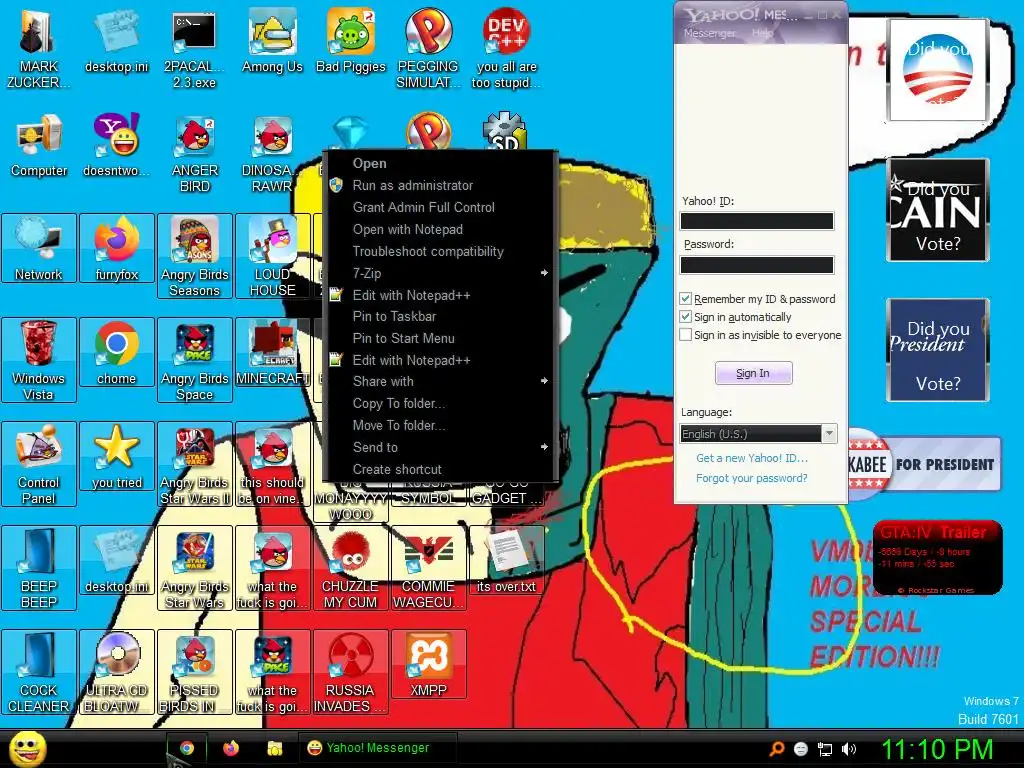The width and height of the screenshot is (1024, 768).
Task: Select the LOUD HOUSE icon
Action: coord(272,256)
